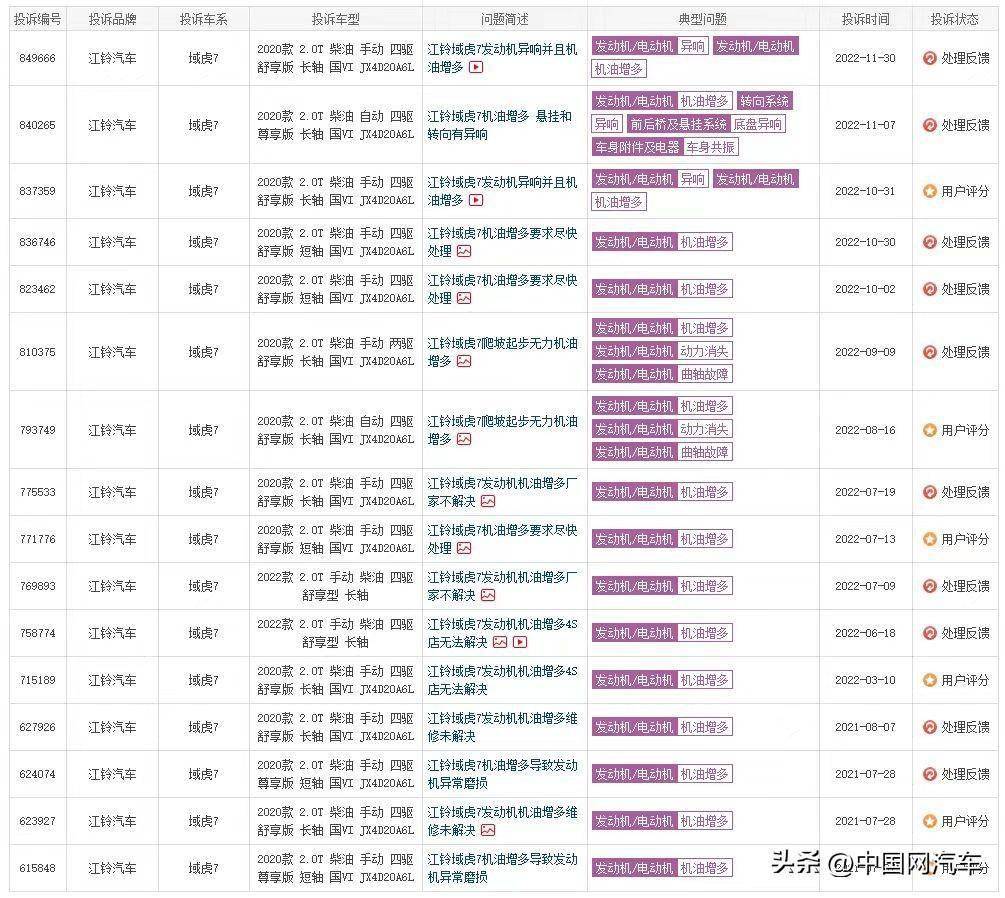This screenshot has width=1005, height=898.
Task: Open complaint 715189 description 4S店无法解决
Action: pos(502,680)
